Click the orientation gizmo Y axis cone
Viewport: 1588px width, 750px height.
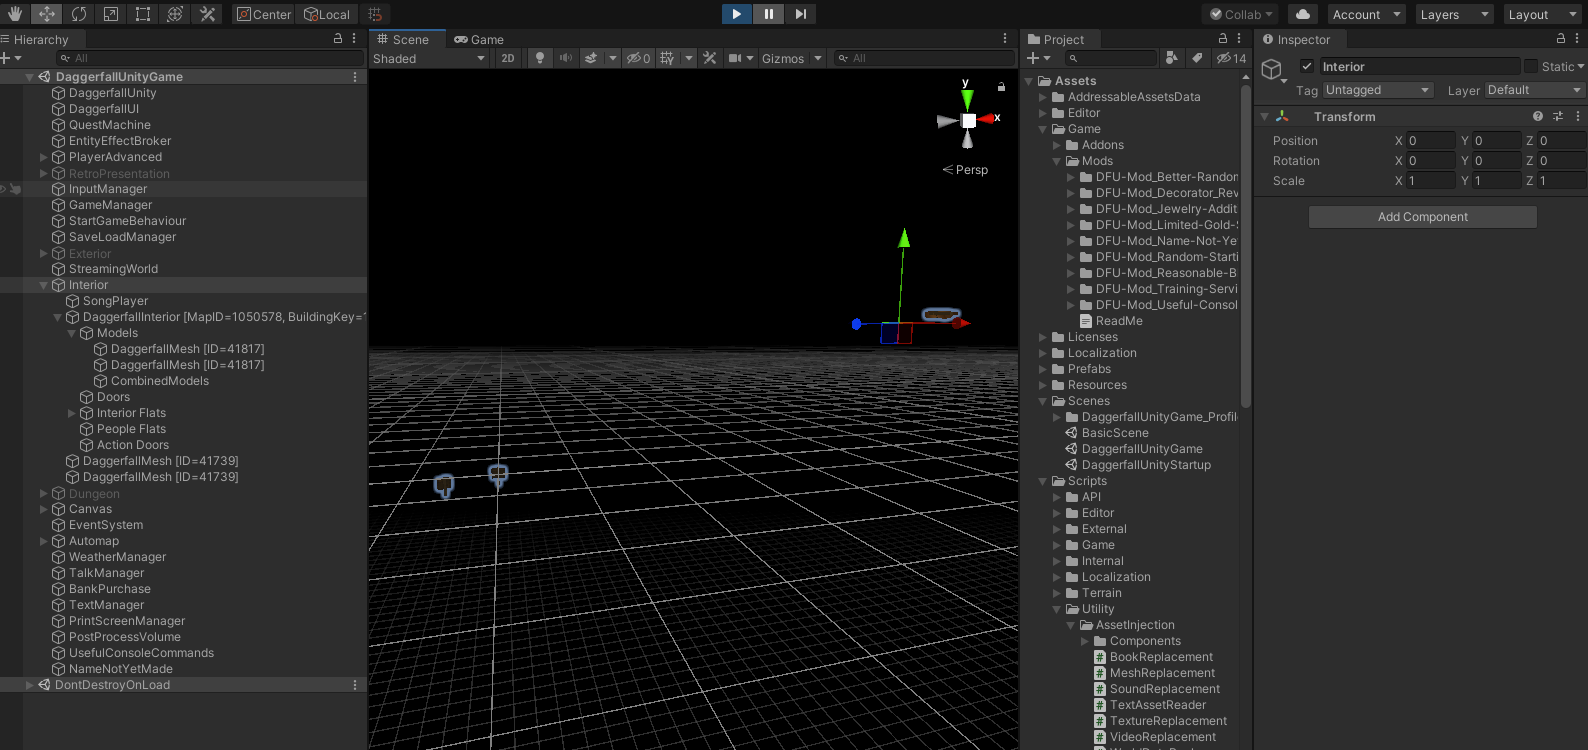coord(967,99)
